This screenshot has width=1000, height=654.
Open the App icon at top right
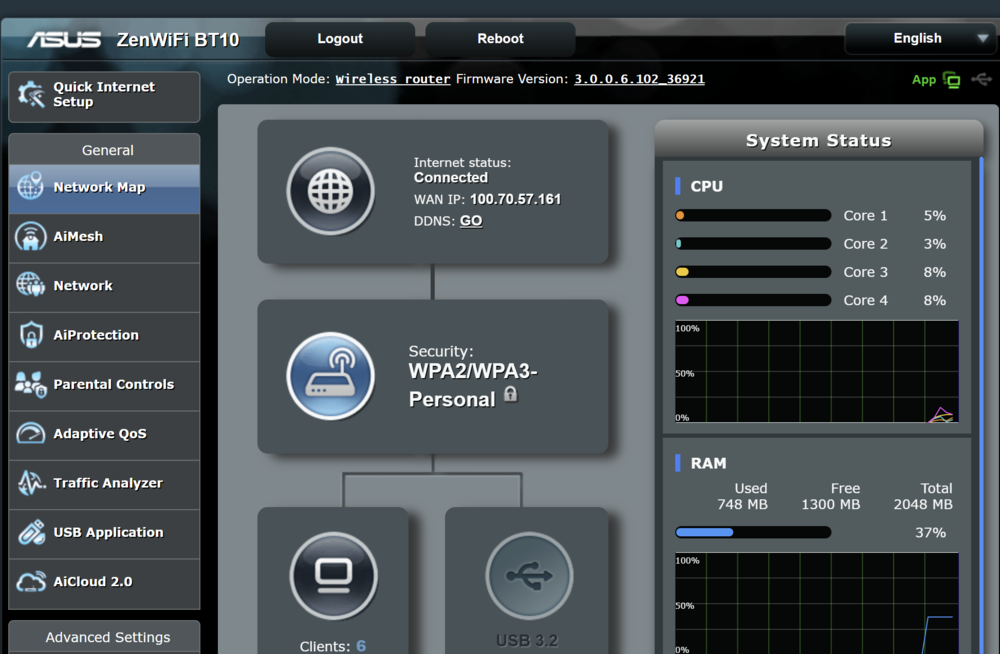point(952,80)
